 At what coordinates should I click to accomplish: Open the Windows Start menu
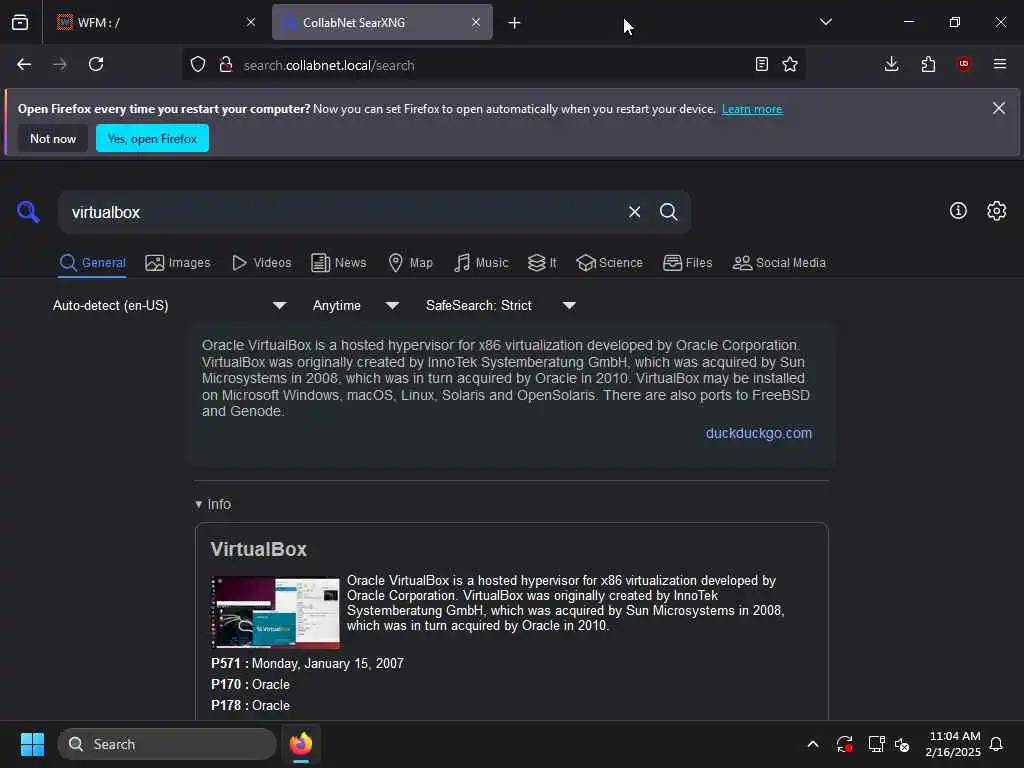point(32,744)
